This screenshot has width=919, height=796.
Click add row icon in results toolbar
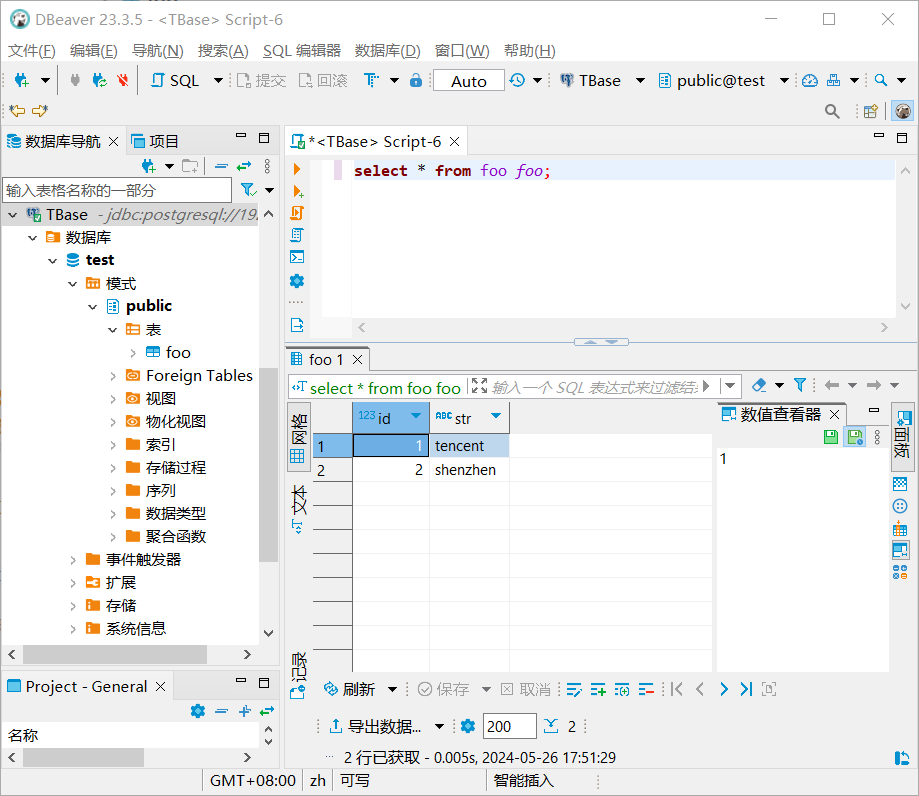(598, 690)
